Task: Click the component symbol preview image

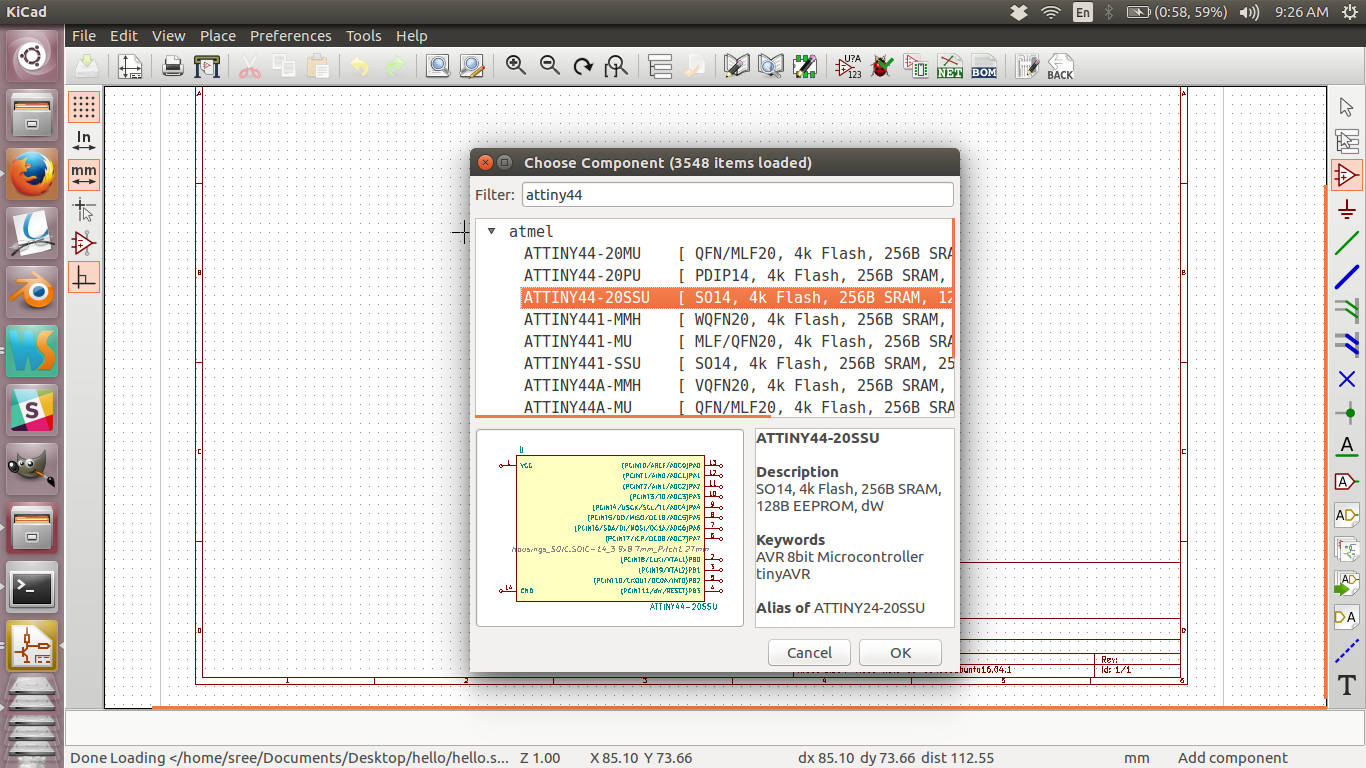Action: point(610,528)
